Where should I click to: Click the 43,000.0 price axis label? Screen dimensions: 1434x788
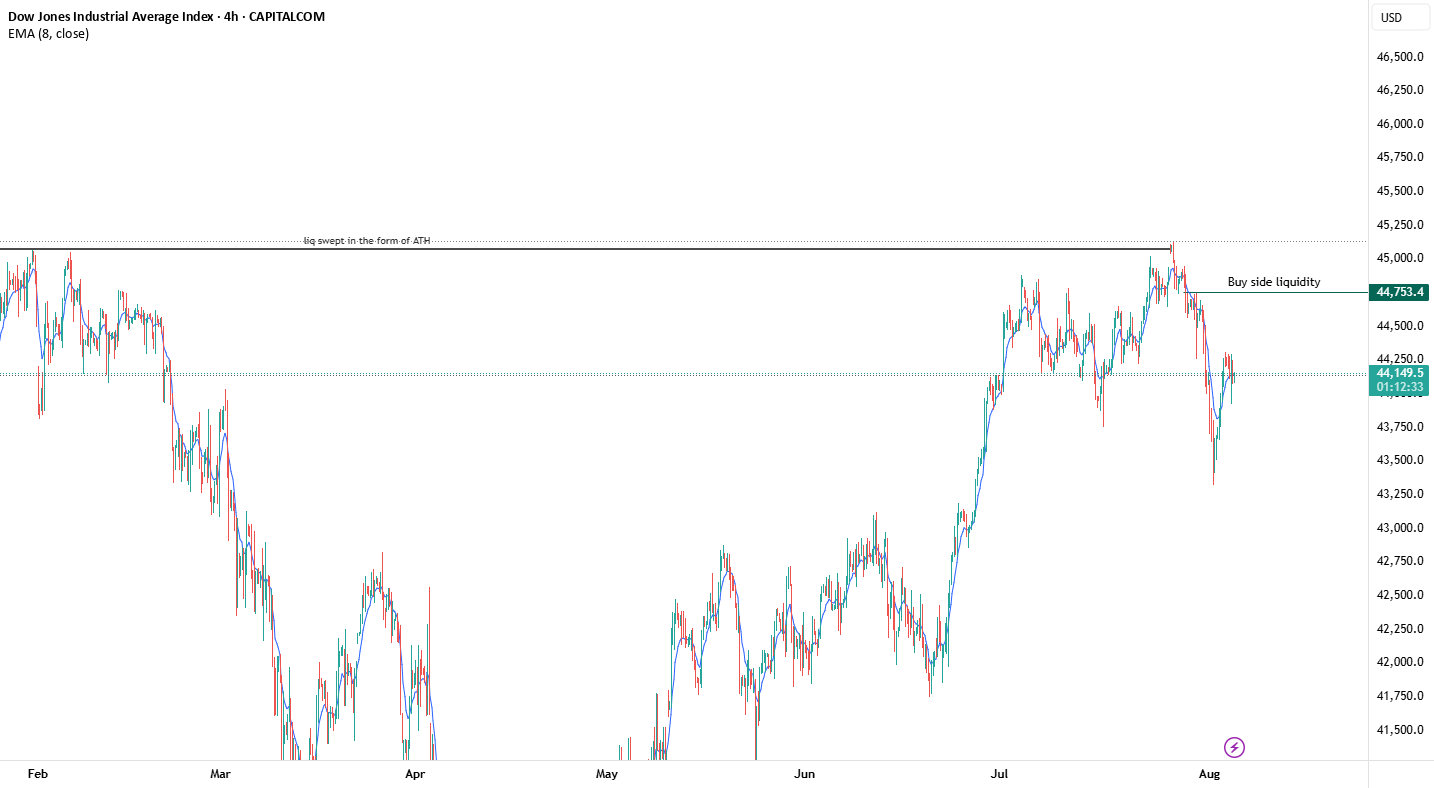coord(1400,528)
